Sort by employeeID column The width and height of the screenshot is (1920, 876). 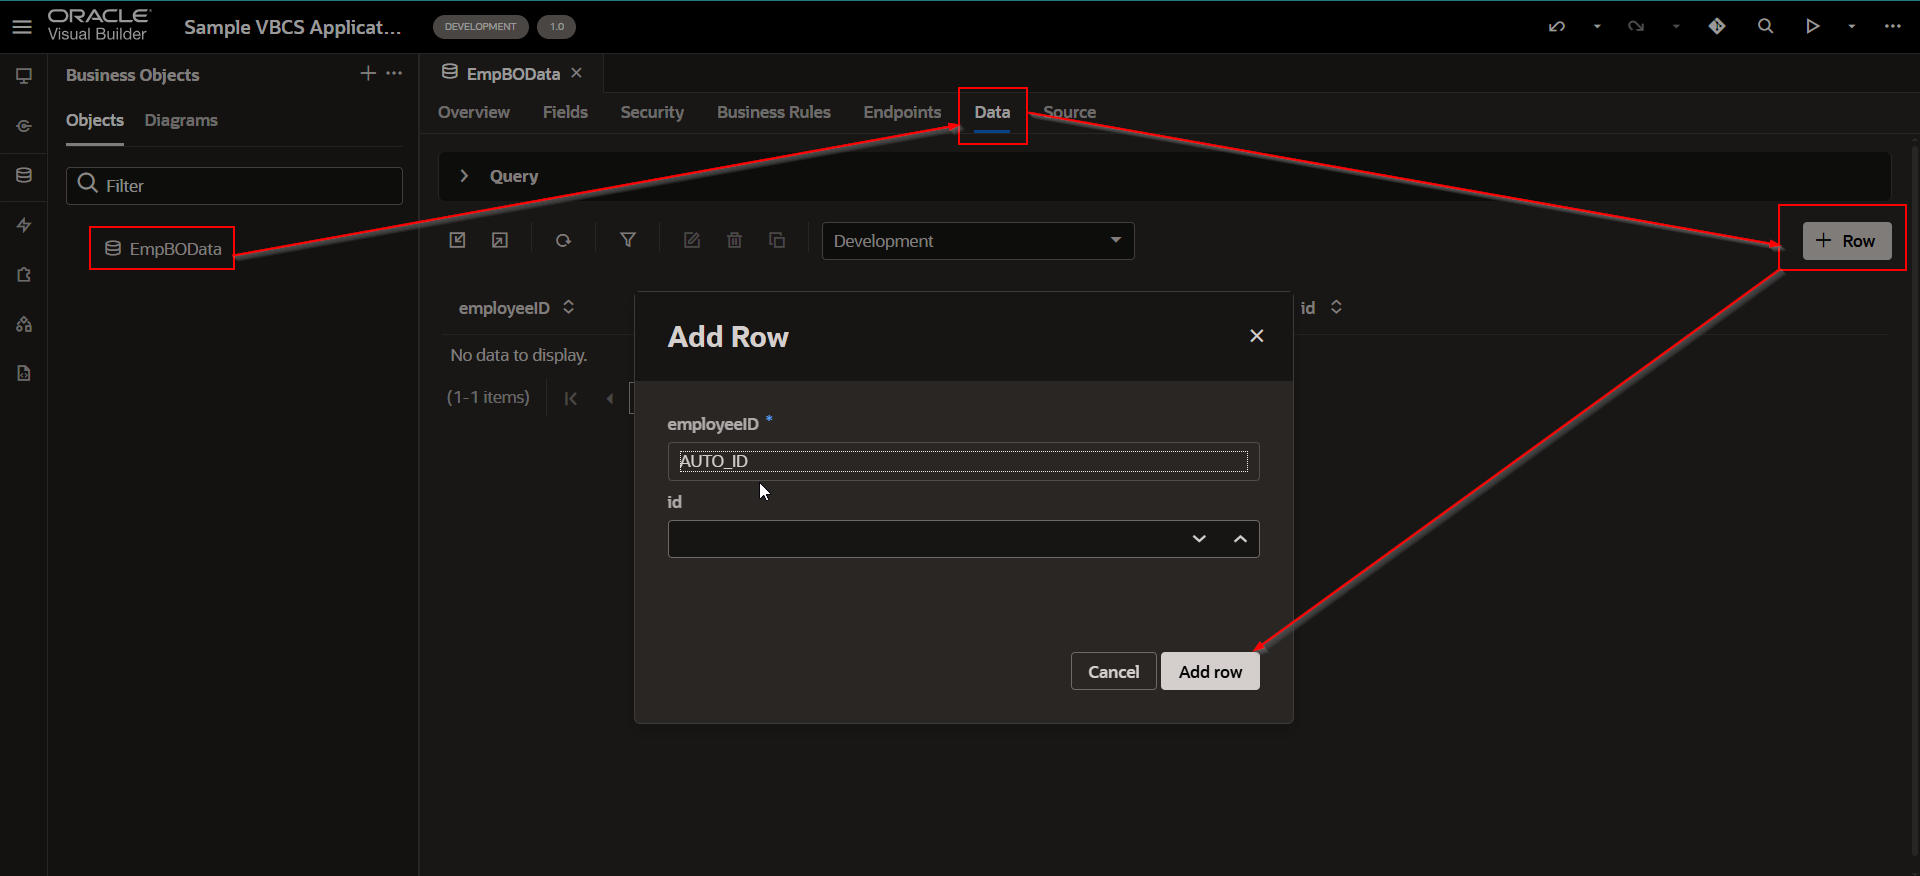(x=569, y=307)
